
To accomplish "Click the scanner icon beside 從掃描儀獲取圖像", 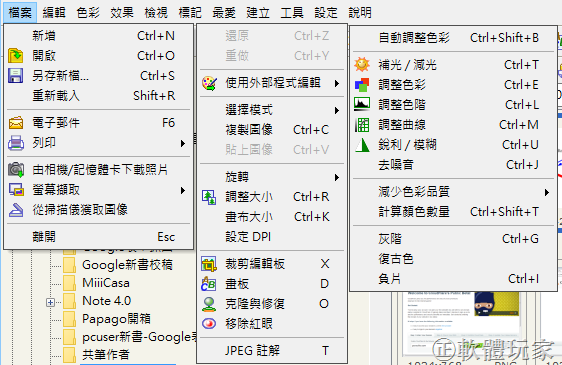I will [16, 210].
